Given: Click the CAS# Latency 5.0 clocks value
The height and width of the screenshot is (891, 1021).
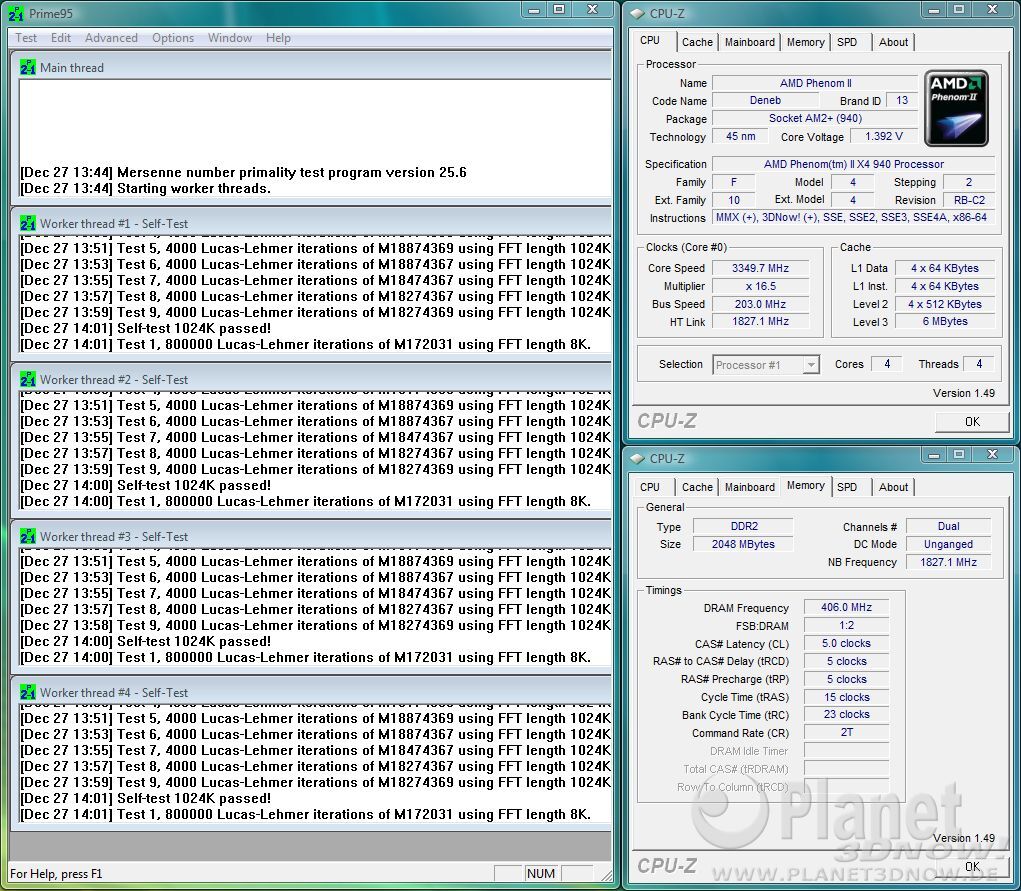Looking at the screenshot, I should tap(846, 643).
